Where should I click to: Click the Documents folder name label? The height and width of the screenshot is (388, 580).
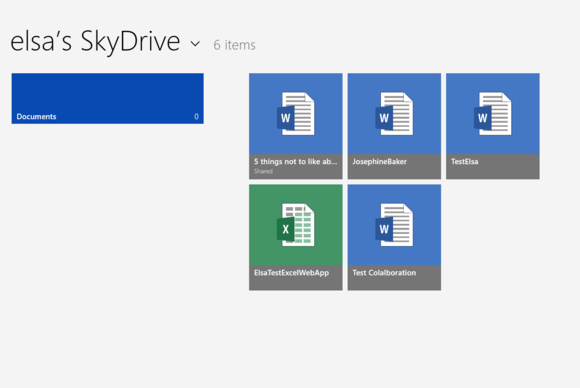(36, 117)
